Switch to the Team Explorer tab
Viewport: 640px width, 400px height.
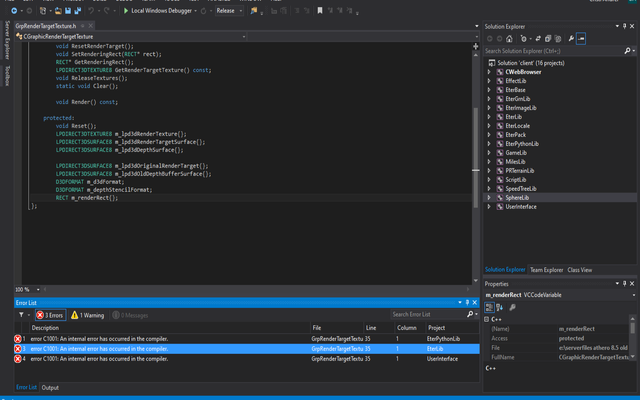pos(547,270)
